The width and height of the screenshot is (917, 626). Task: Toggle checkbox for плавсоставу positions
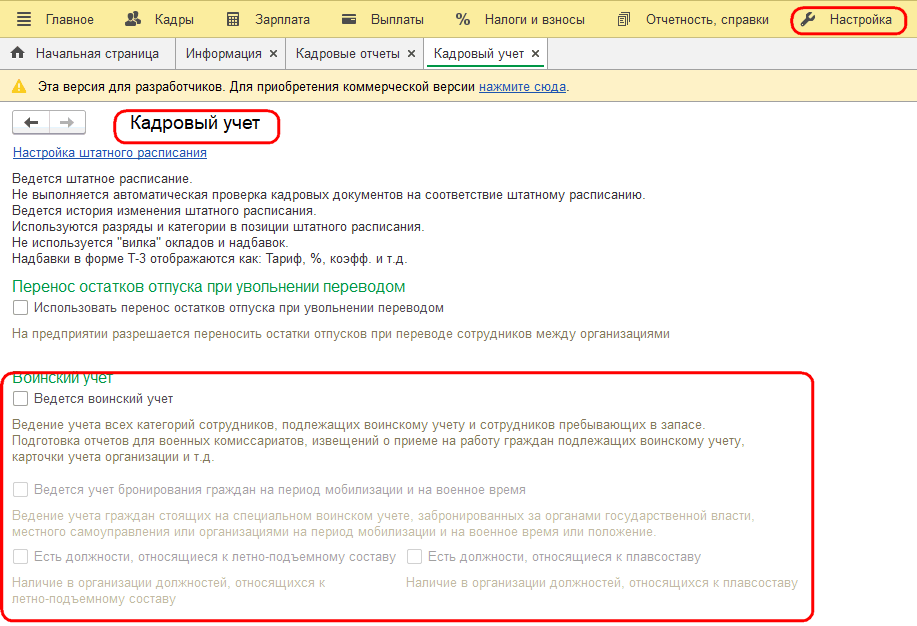pos(415,557)
